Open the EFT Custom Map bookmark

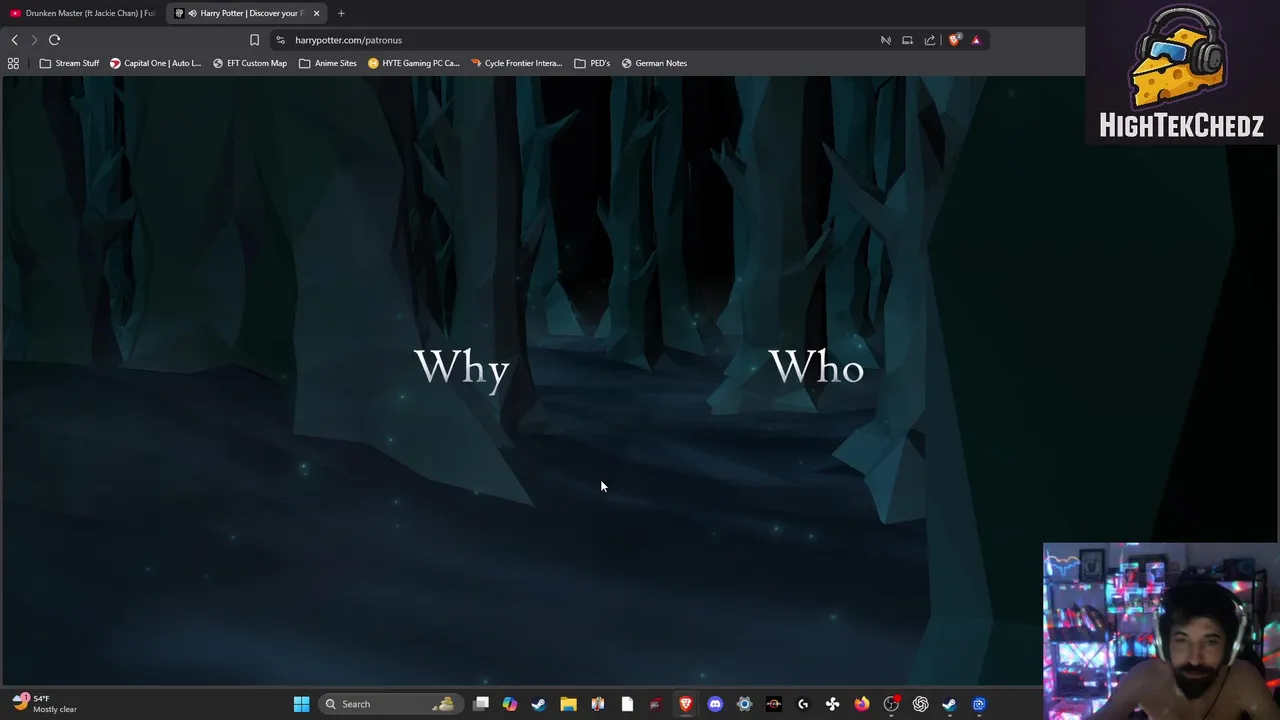[249, 63]
